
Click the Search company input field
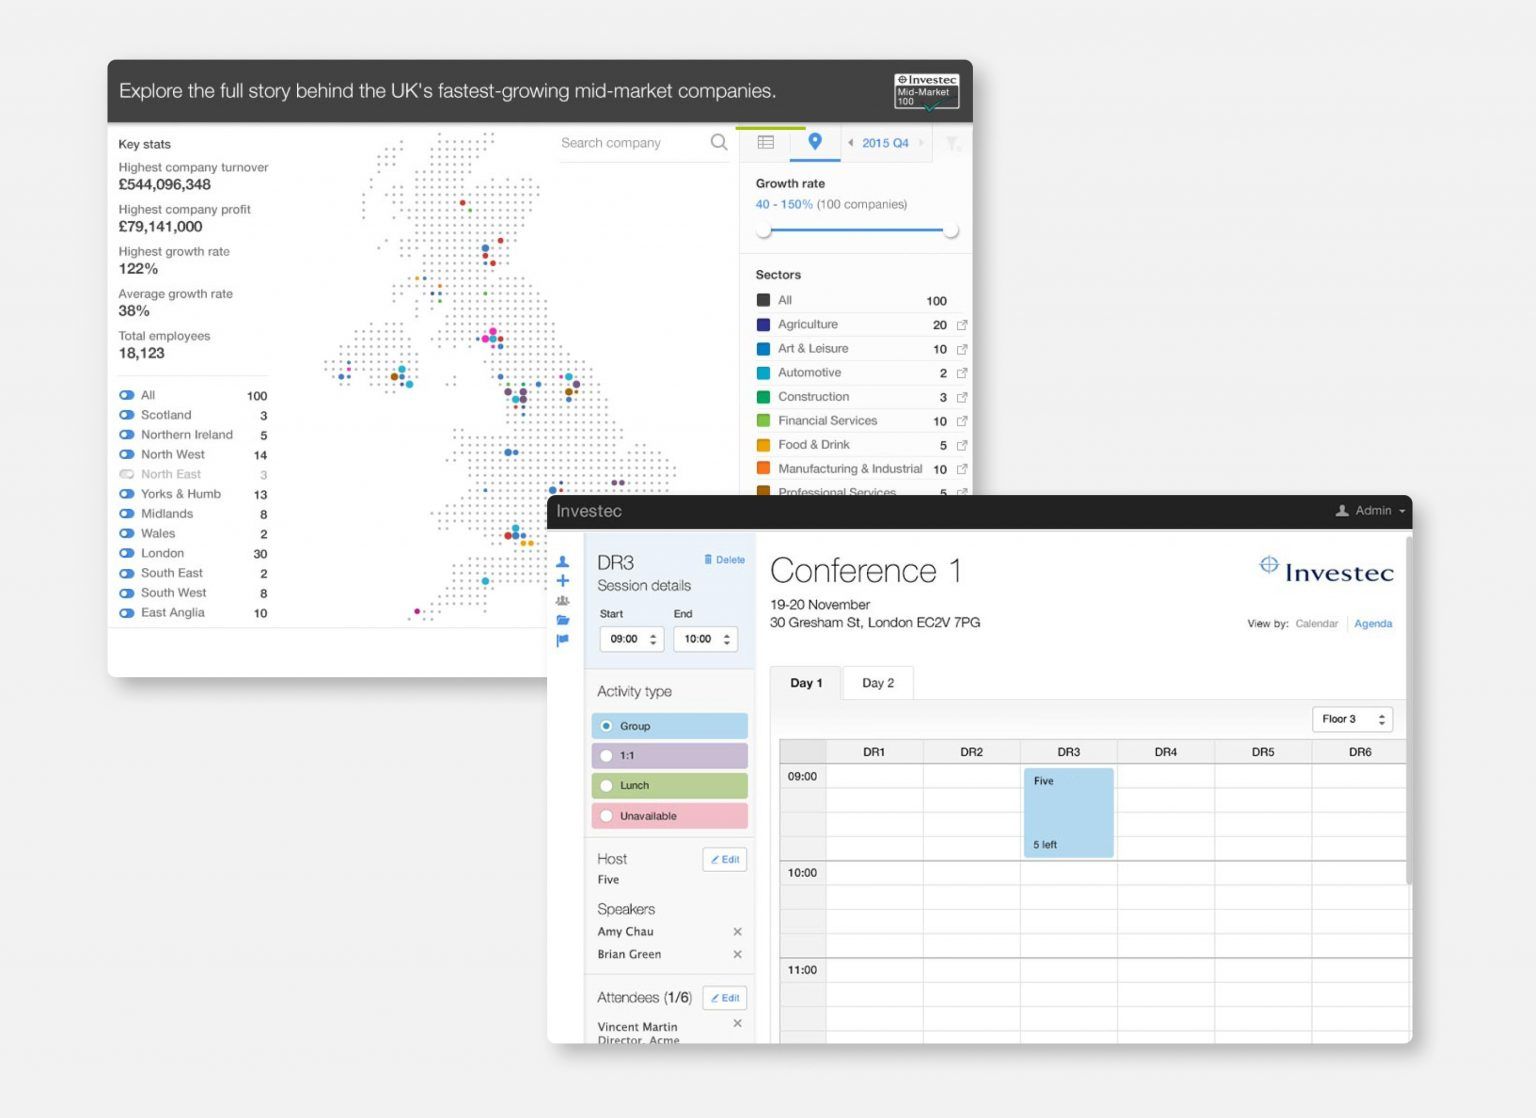pyautogui.click(x=633, y=143)
